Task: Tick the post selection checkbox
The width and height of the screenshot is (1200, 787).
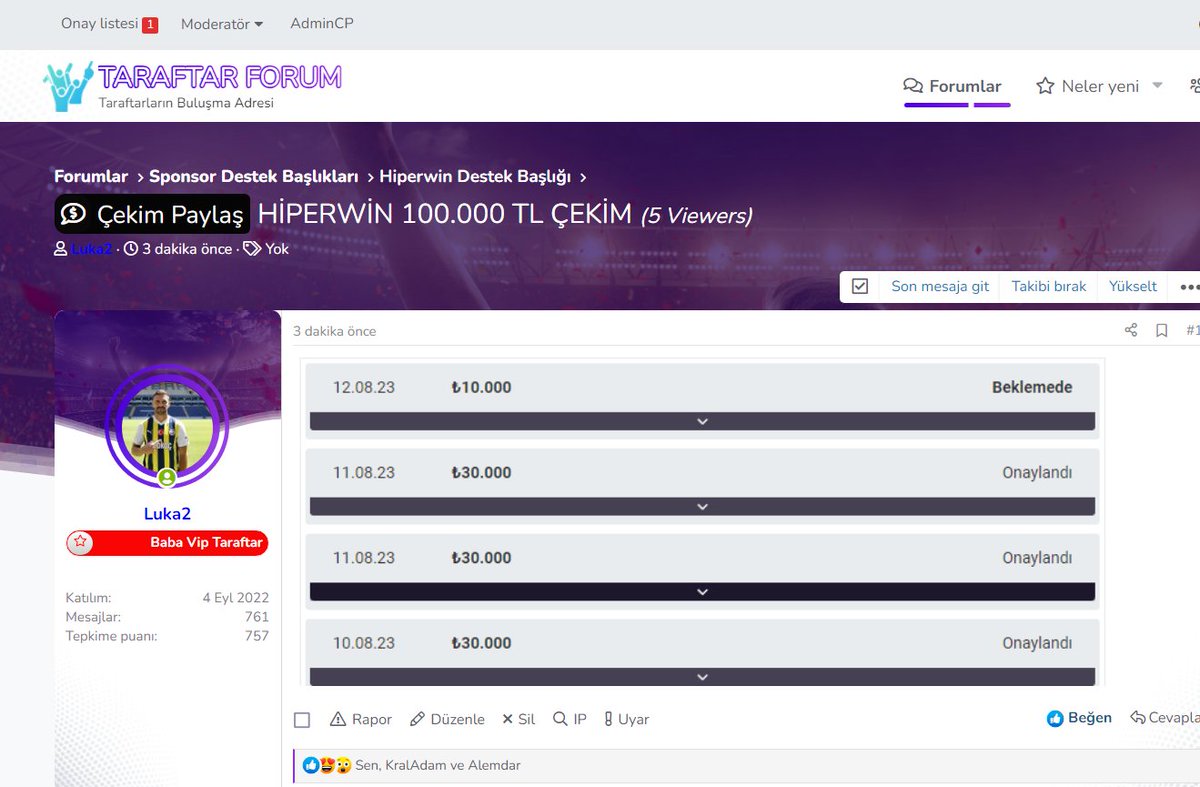Action: point(302,720)
